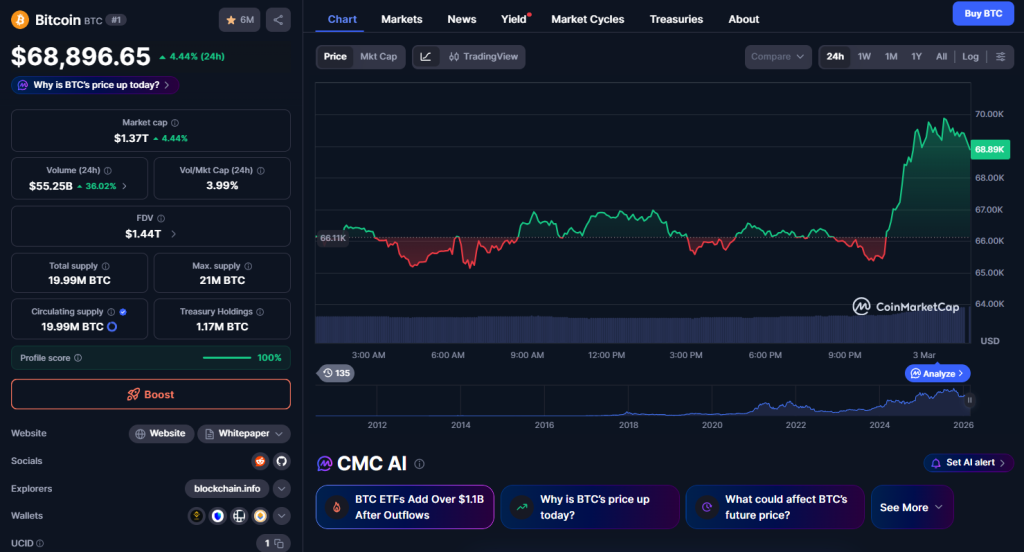This screenshot has width=1024, height=552.
Task: Add Bitcoin to watchlist via star button
Action: [240, 20]
